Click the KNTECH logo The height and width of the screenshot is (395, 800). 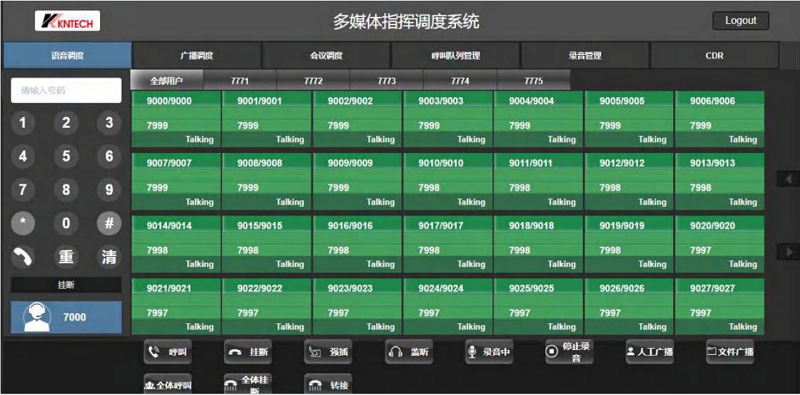pos(67,21)
